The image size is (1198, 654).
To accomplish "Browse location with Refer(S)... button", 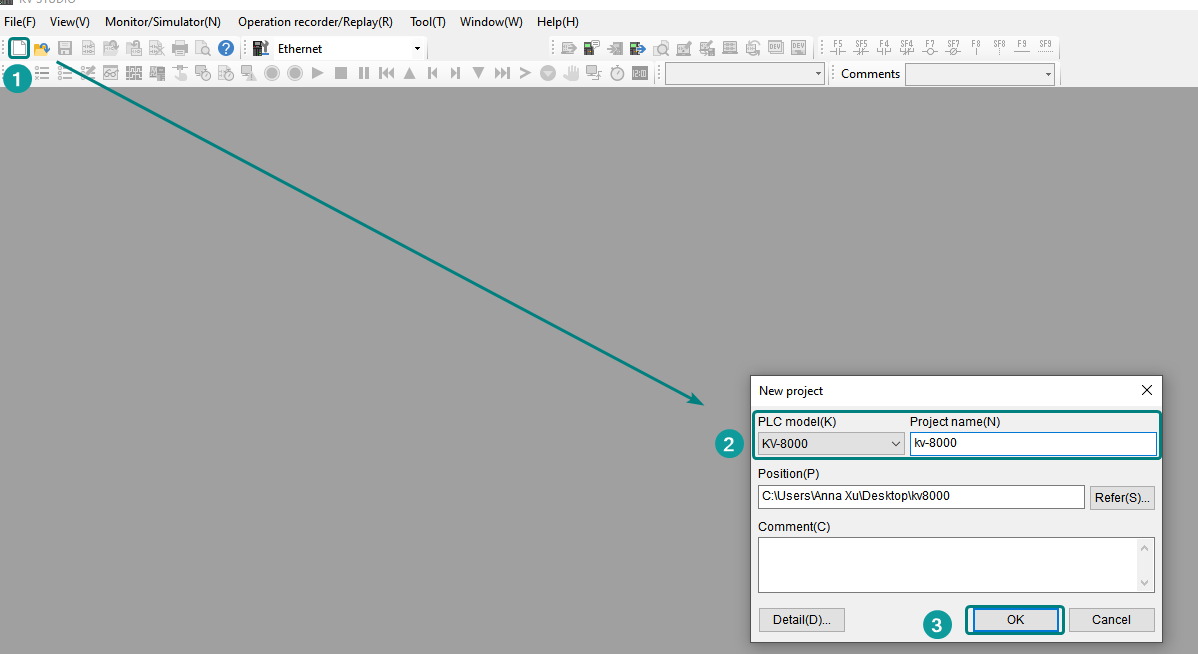I will 1122,497.
